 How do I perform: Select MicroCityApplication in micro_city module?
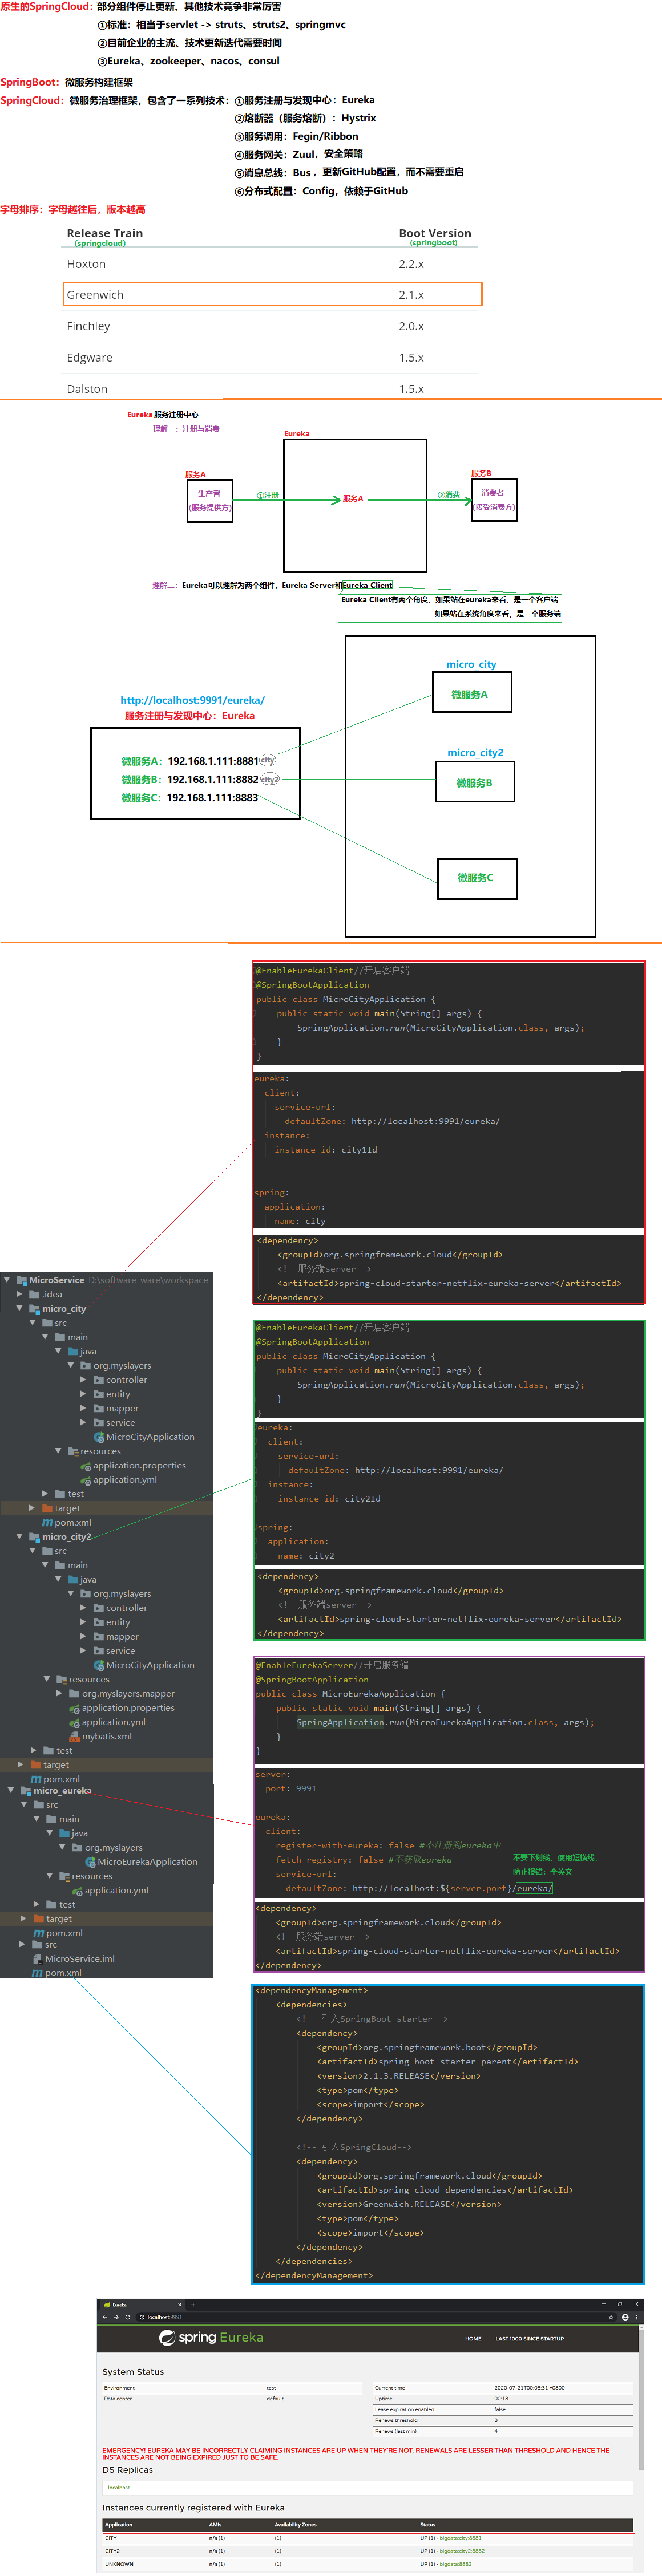(x=149, y=1437)
